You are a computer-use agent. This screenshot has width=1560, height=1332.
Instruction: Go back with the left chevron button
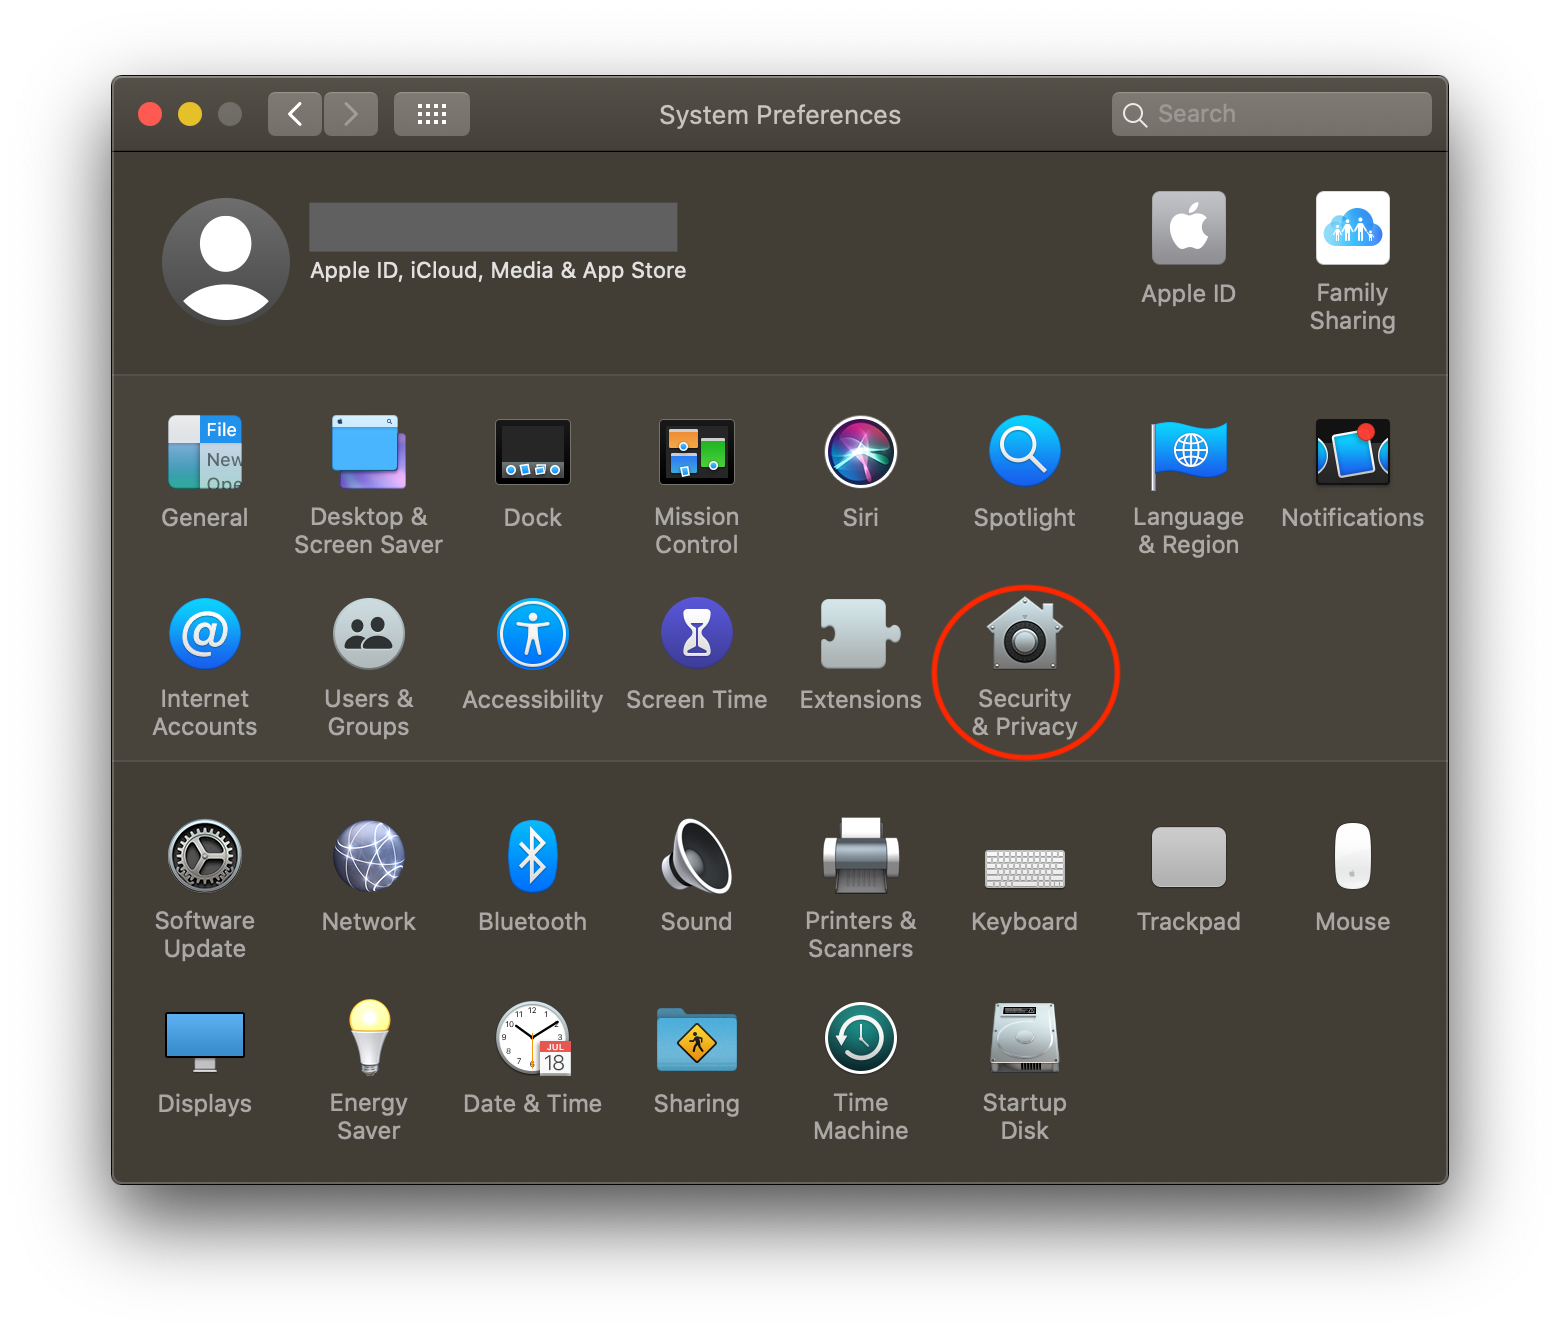[295, 114]
